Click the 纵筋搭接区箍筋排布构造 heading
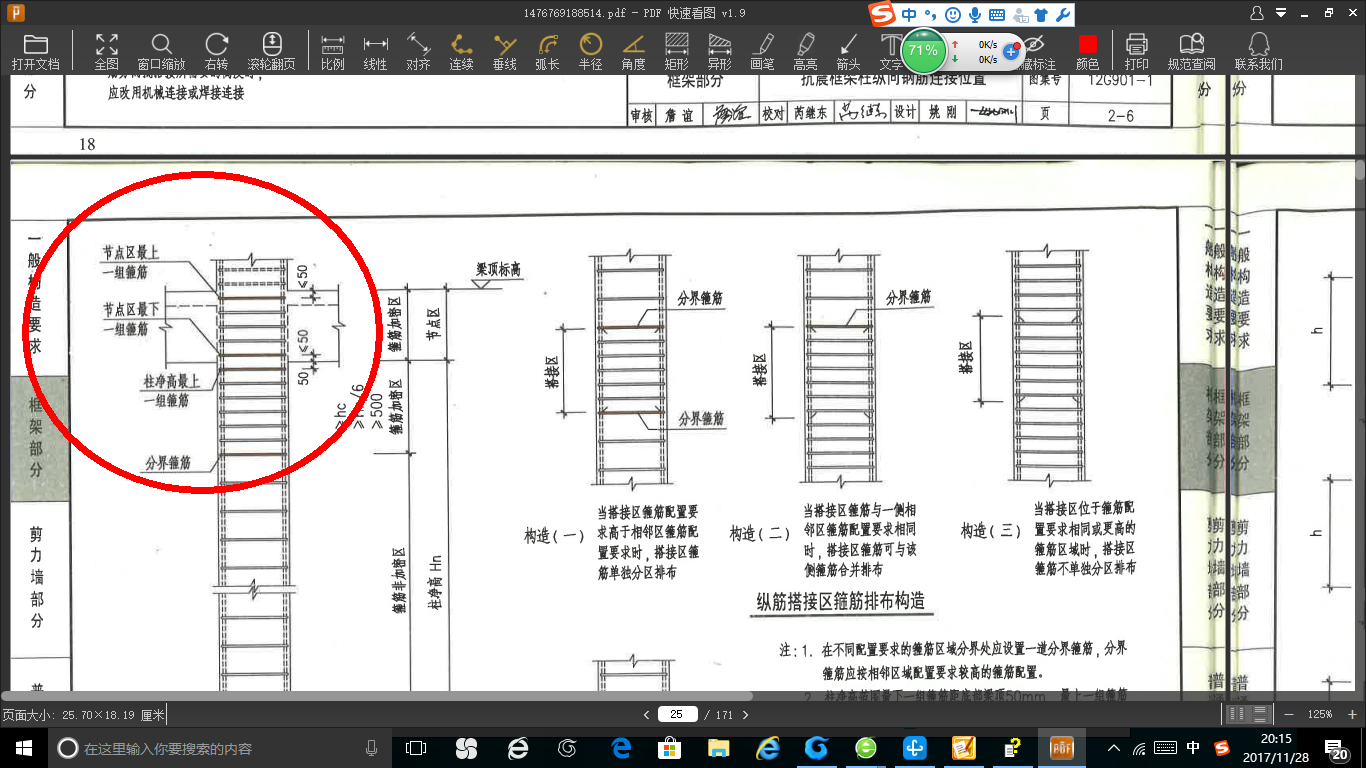Screen dimensions: 1366x768 point(840,601)
